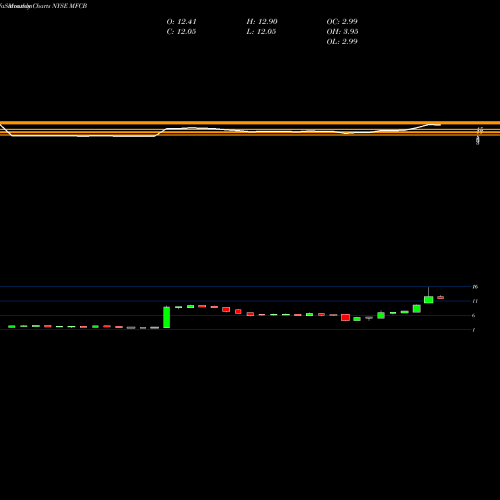
Task: Select the large red candlestick mid-right
Action: coord(345,317)
